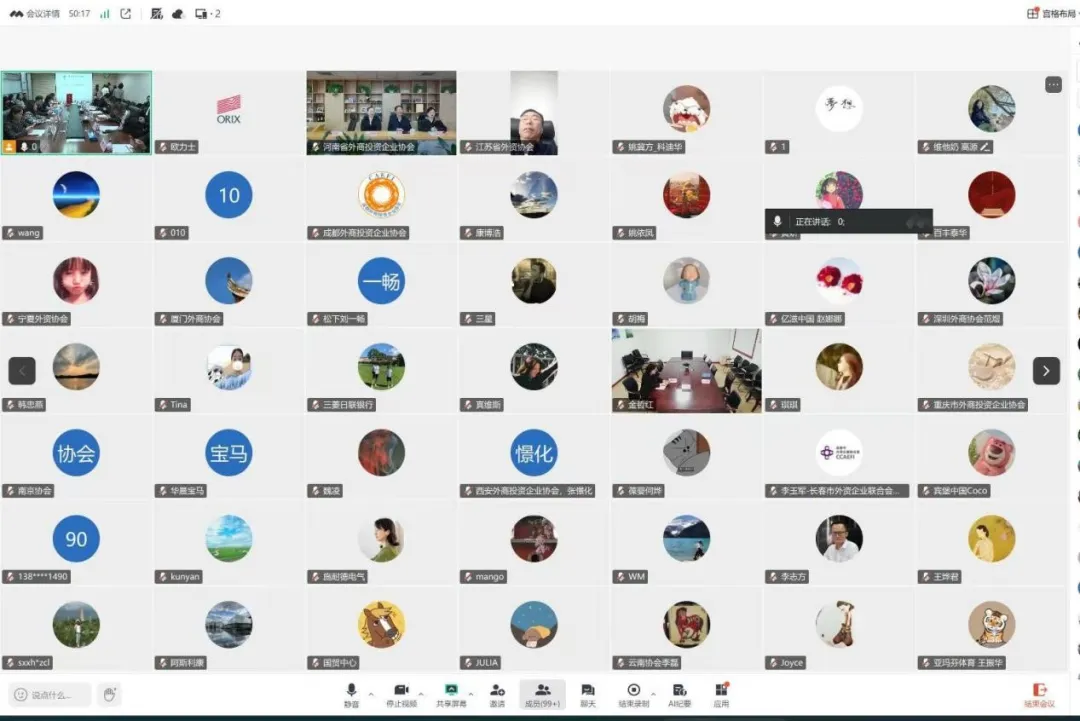Toggle recording with the 结束录制 button
Screen dimensions: 1080x721
(x=633, y=694)
